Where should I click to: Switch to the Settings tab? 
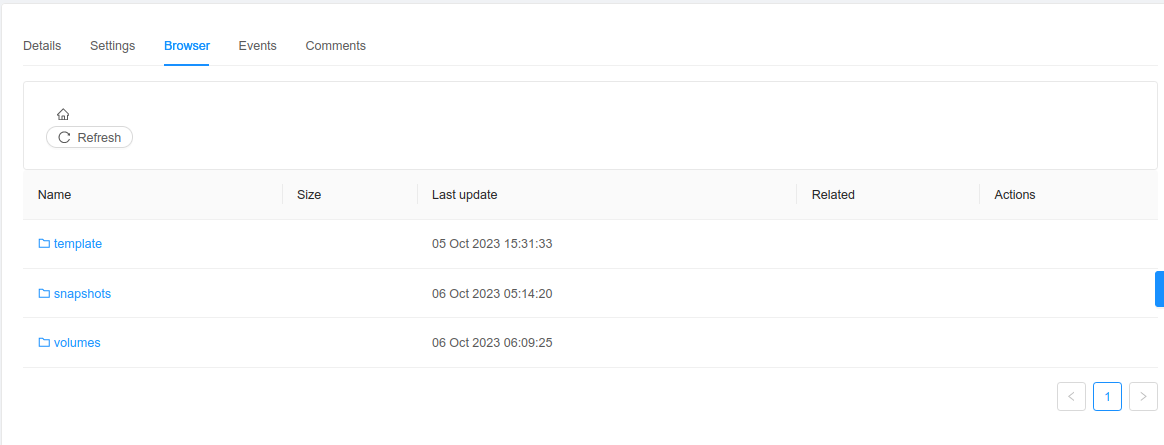pyautogui.click(x=112, y=46)
